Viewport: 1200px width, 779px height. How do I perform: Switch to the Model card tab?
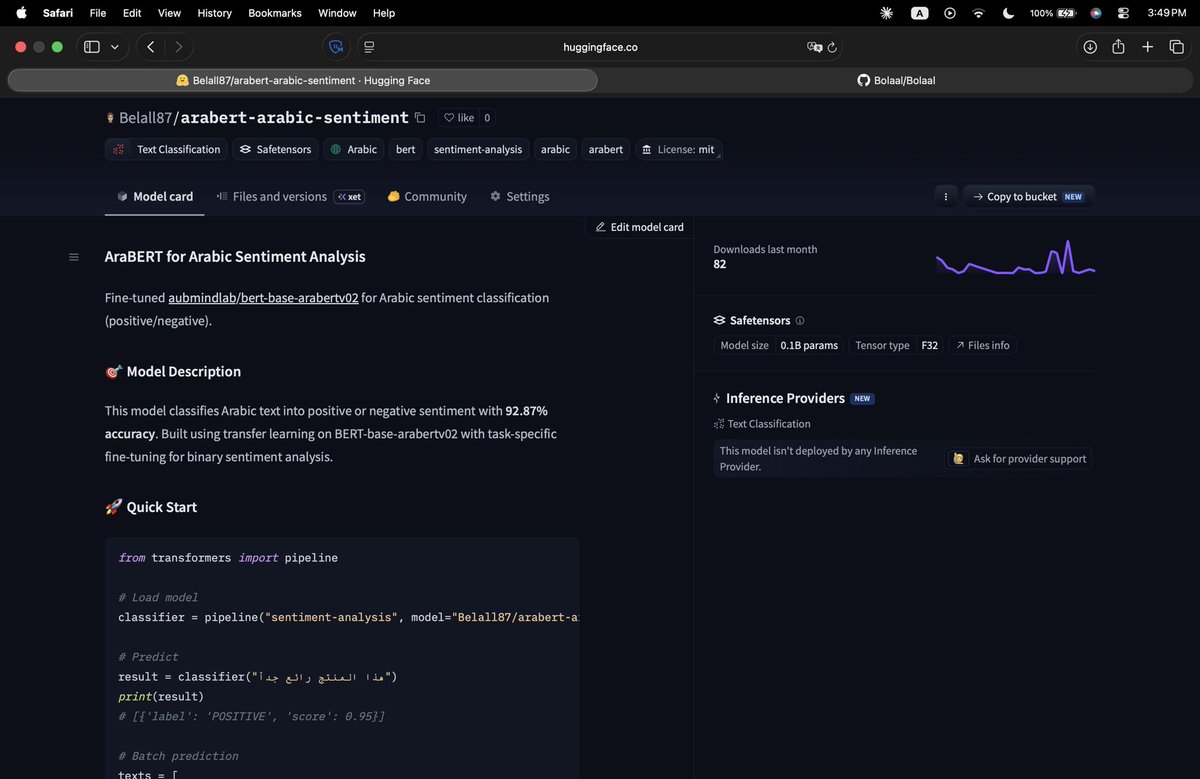tap(155, 196)
